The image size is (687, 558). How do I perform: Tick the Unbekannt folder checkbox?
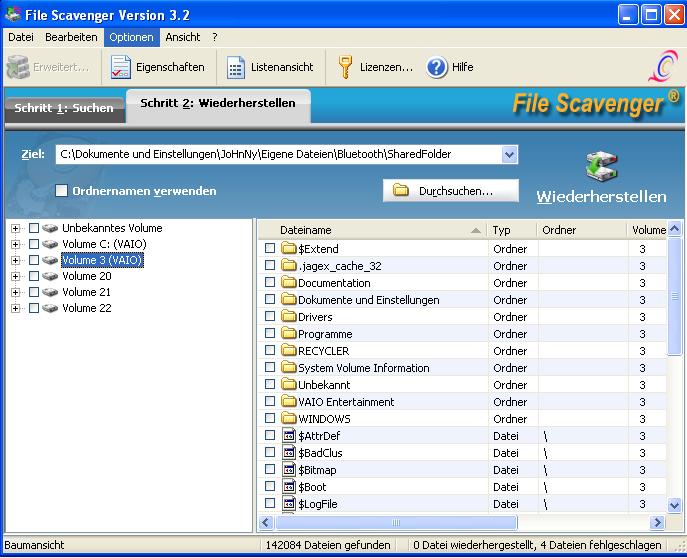[270, 384]
